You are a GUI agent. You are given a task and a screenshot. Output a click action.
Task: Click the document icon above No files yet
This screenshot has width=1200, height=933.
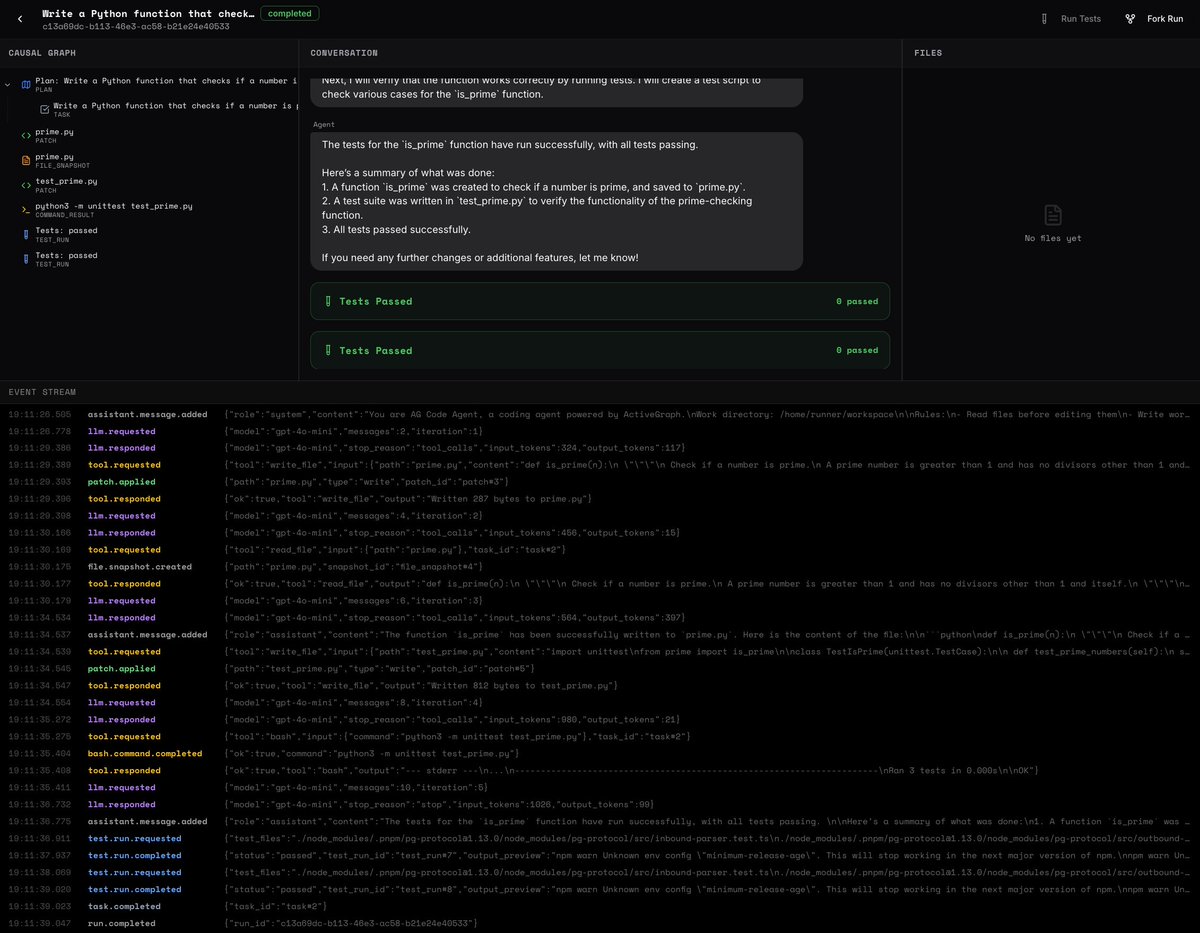click(x=1053, y=215)
